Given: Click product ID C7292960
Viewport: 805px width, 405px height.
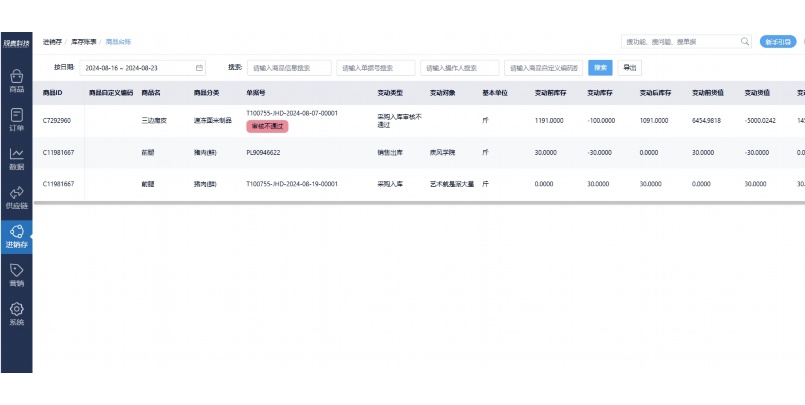Looking at the screenshot, I should pyautogui.click(x=57, y=121).
